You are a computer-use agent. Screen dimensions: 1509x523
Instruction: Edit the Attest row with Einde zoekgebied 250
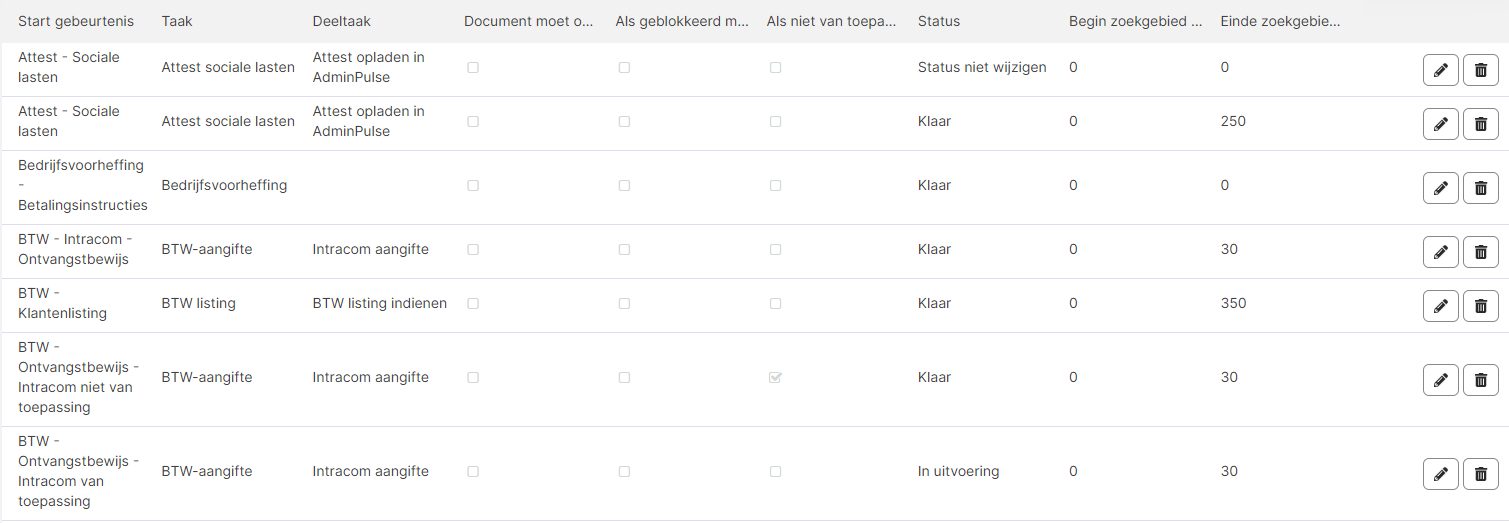click(x=1440, y=124)
